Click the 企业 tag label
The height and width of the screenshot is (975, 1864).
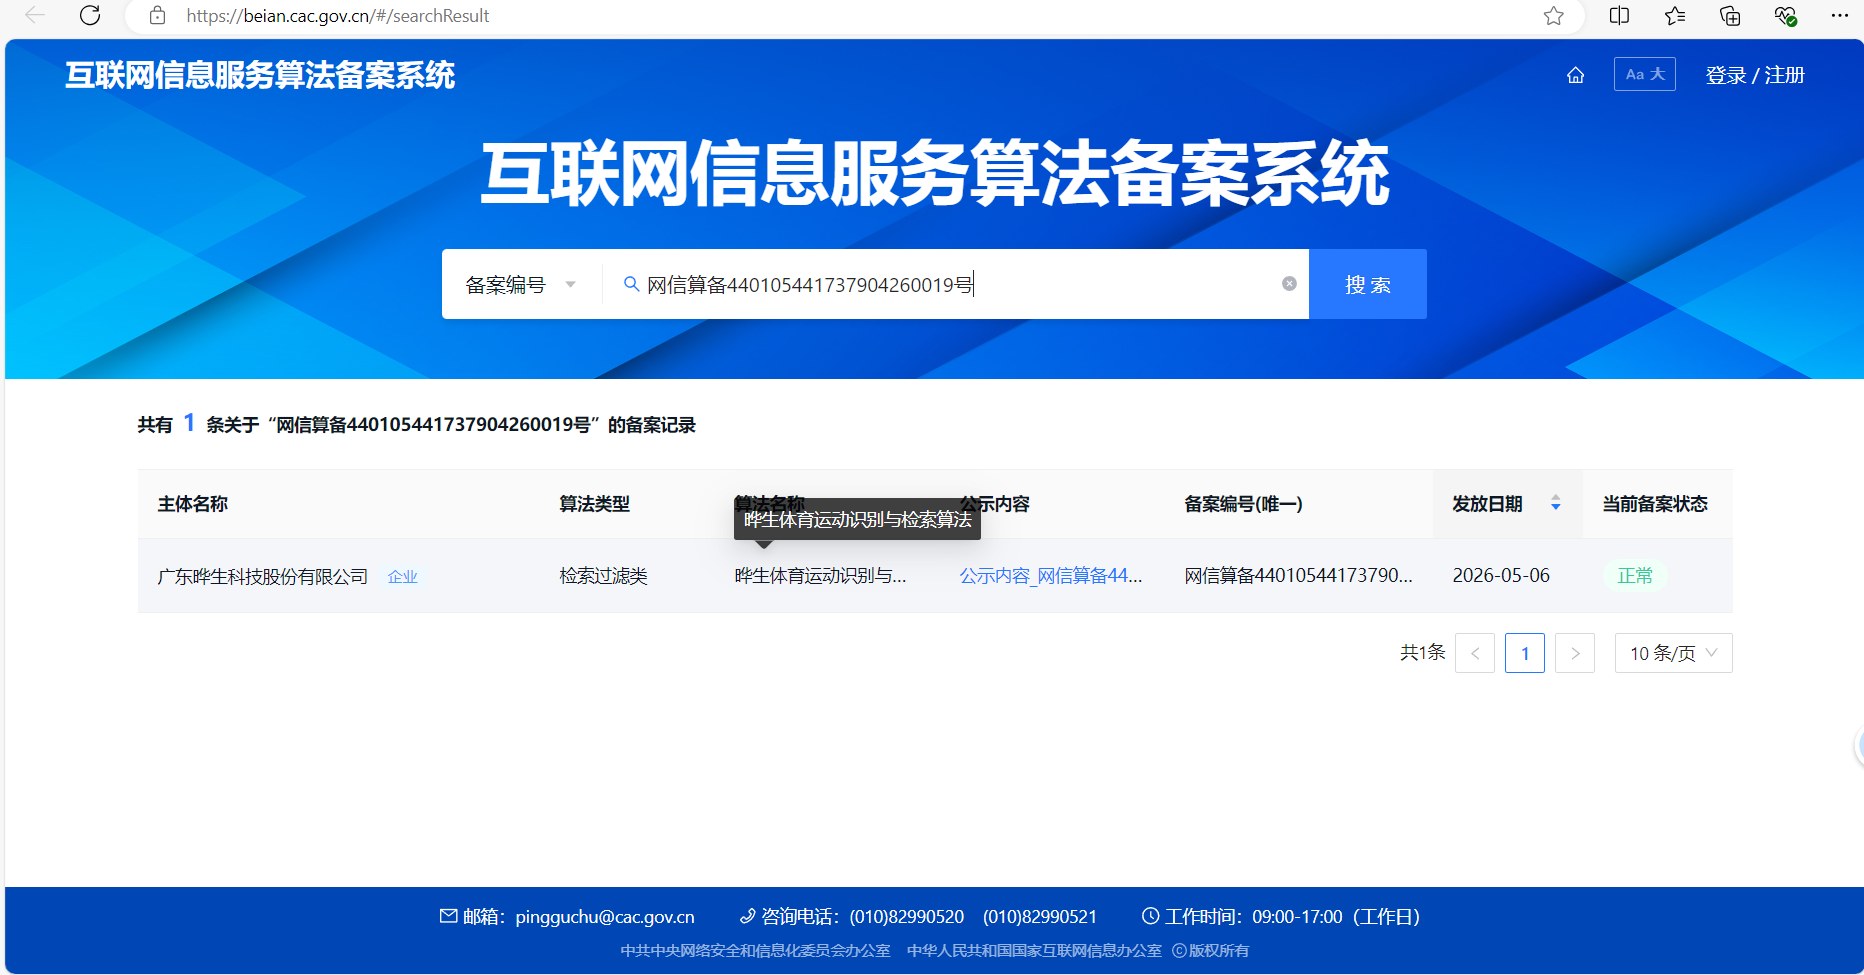click(402, 577)
